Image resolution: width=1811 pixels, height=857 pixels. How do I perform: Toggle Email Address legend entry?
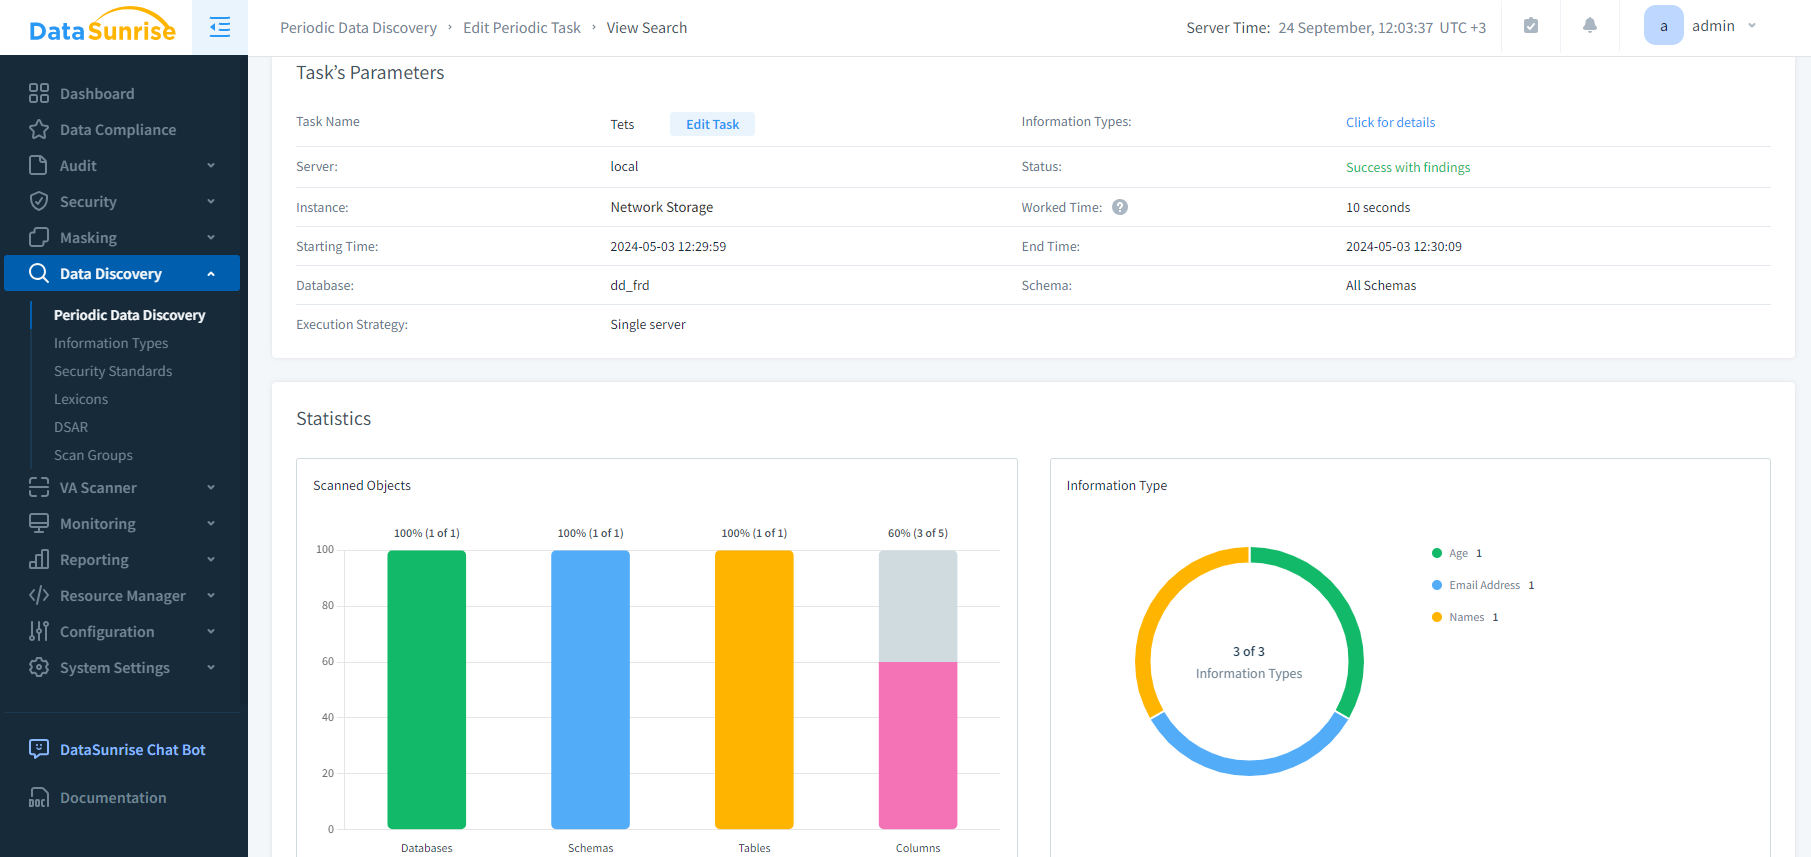[1483, 585]
